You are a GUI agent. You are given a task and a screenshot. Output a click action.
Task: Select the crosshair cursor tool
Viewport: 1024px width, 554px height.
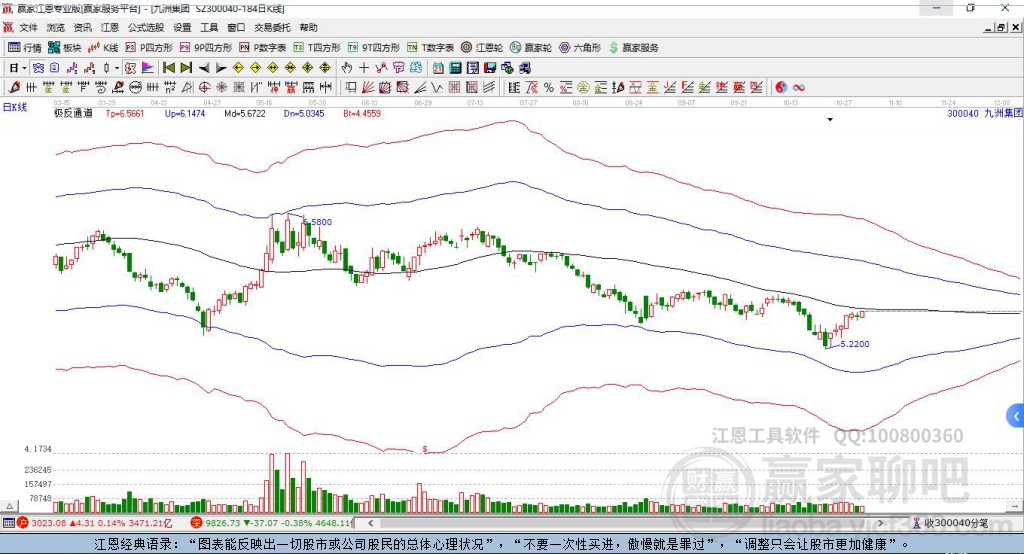point(364,68)
